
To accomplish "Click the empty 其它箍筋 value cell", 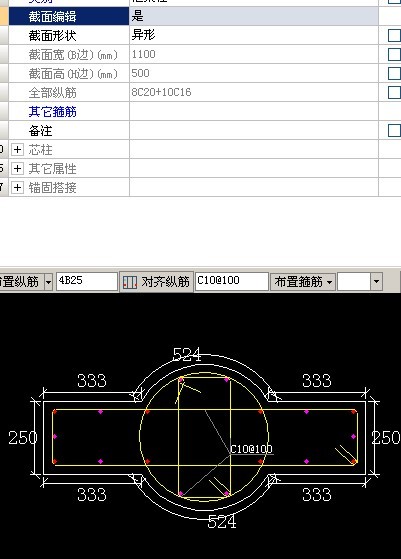I will (x=254, y=112).
